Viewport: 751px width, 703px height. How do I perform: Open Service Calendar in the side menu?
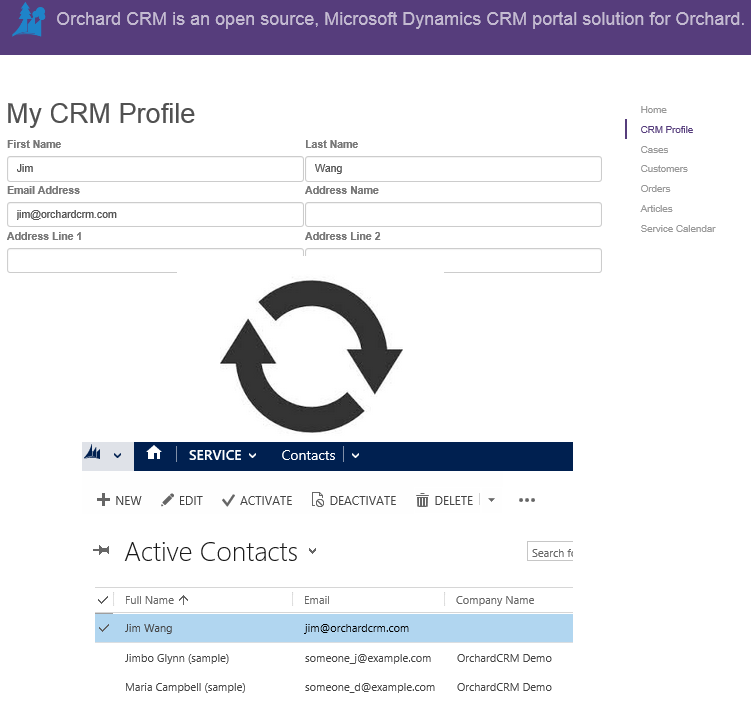tap(678, 229)
